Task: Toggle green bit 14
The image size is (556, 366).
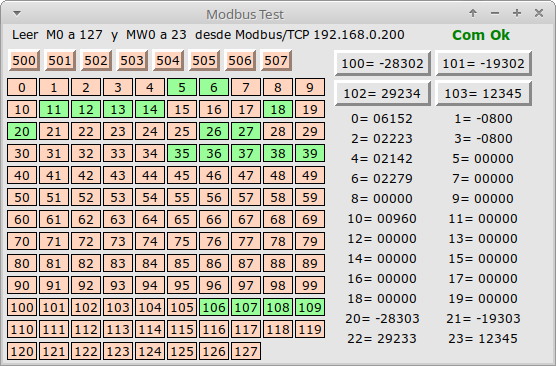Action: click(150, 109)
